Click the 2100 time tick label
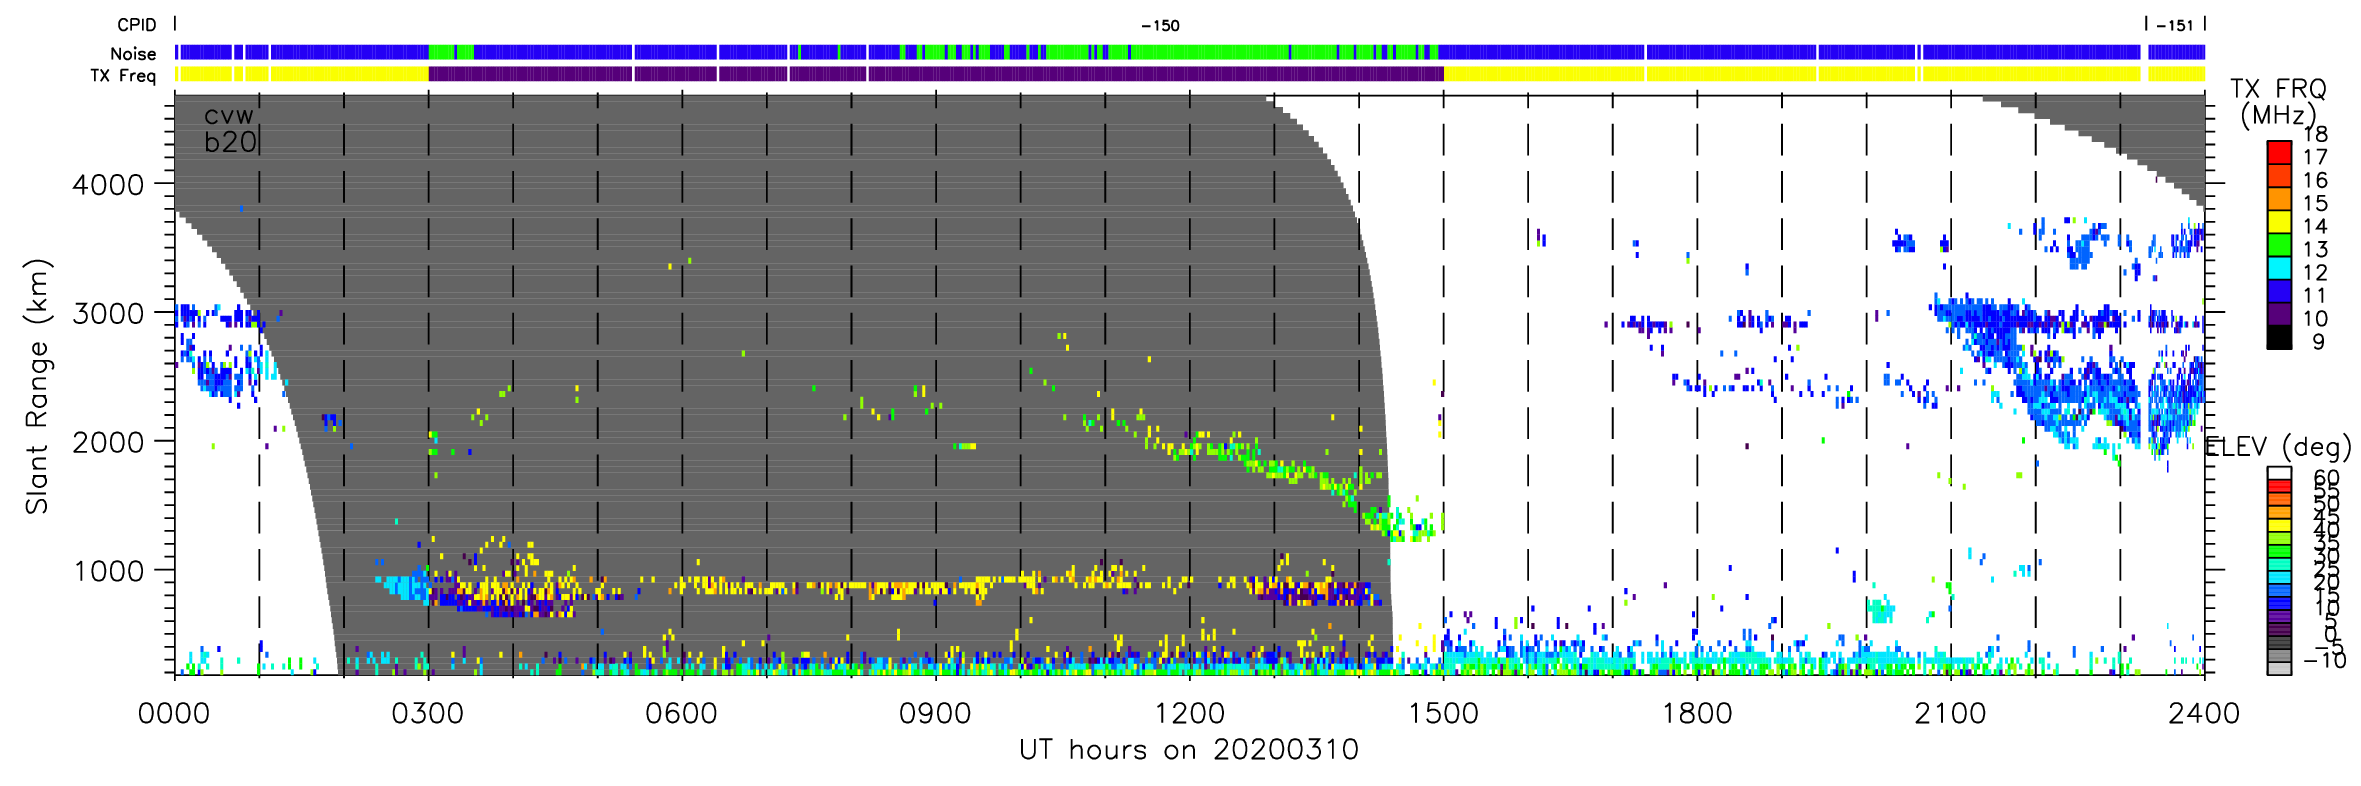Image resolution: width=2361 pixels, height=786 pixels. [x=1950, y=714]
